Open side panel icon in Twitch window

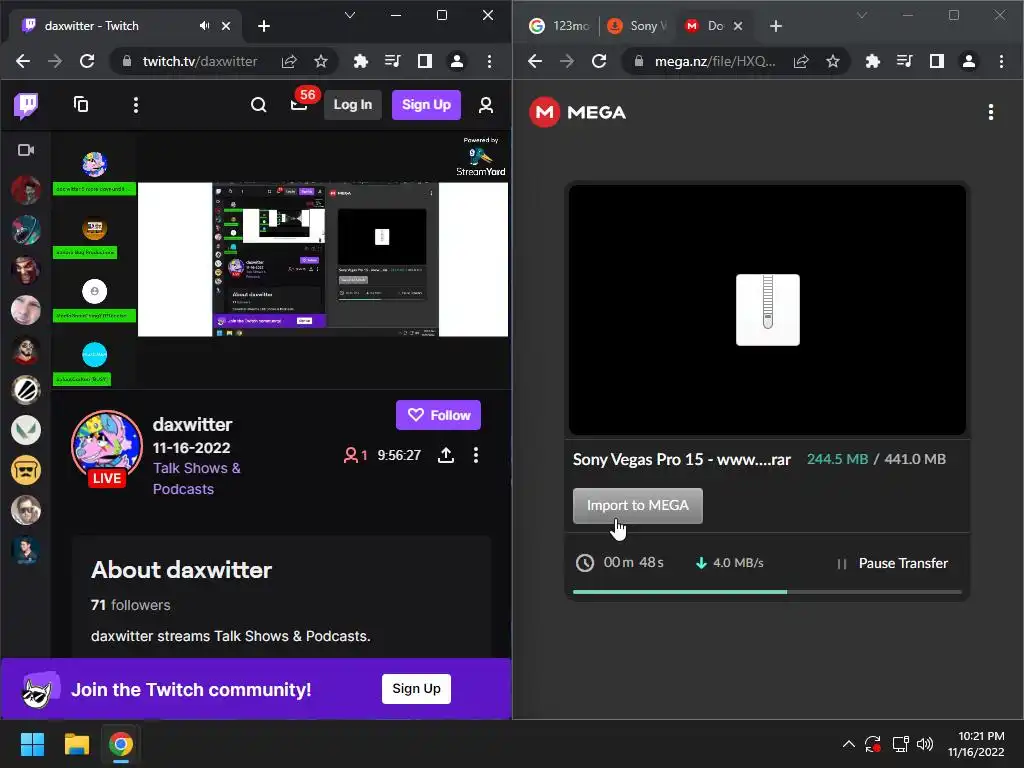pyautogui.click(x=425, y=61)
